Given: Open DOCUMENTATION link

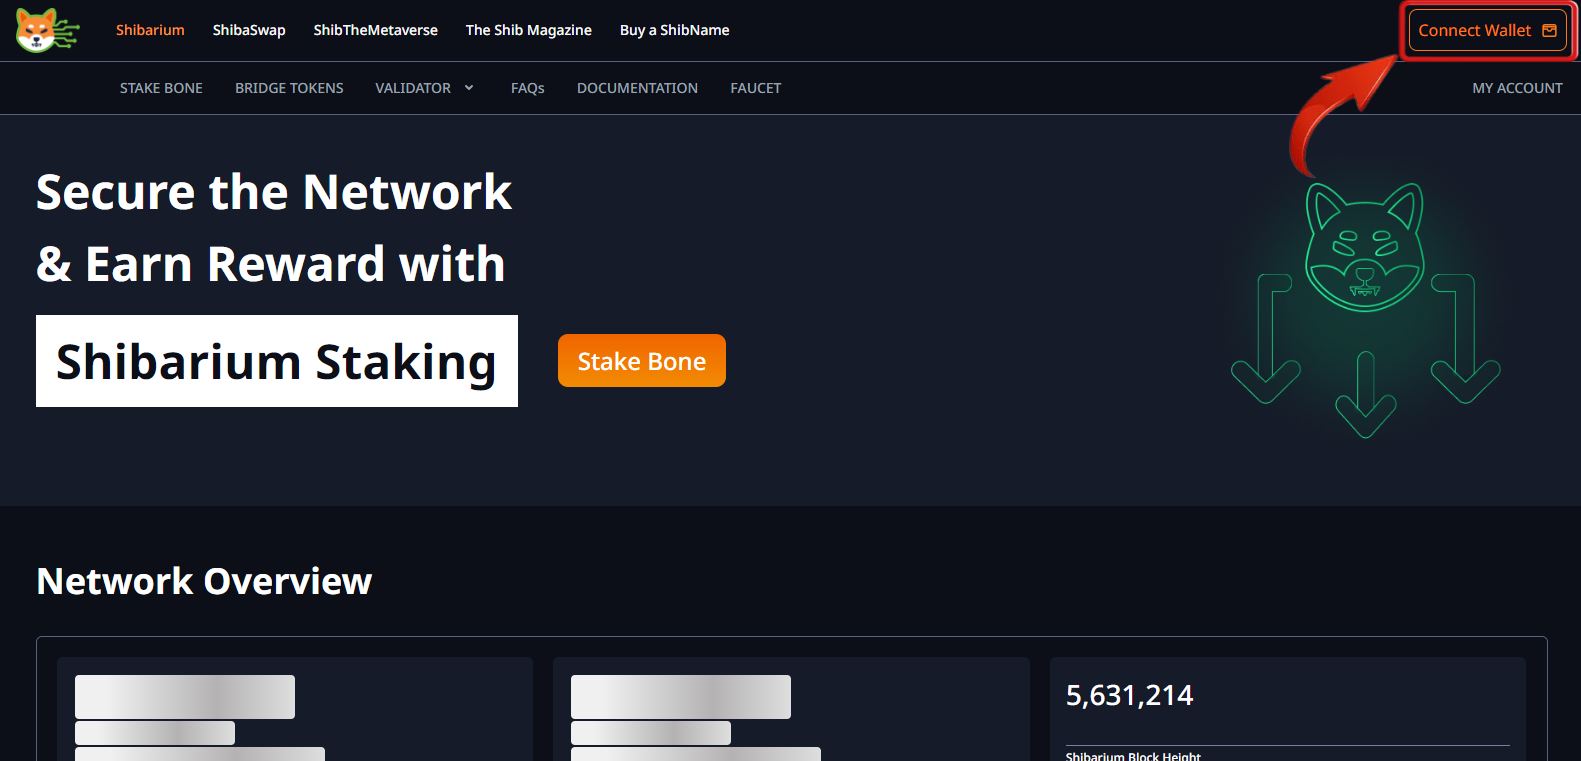Looking at the screenshot, I should [x=638, y=88].
